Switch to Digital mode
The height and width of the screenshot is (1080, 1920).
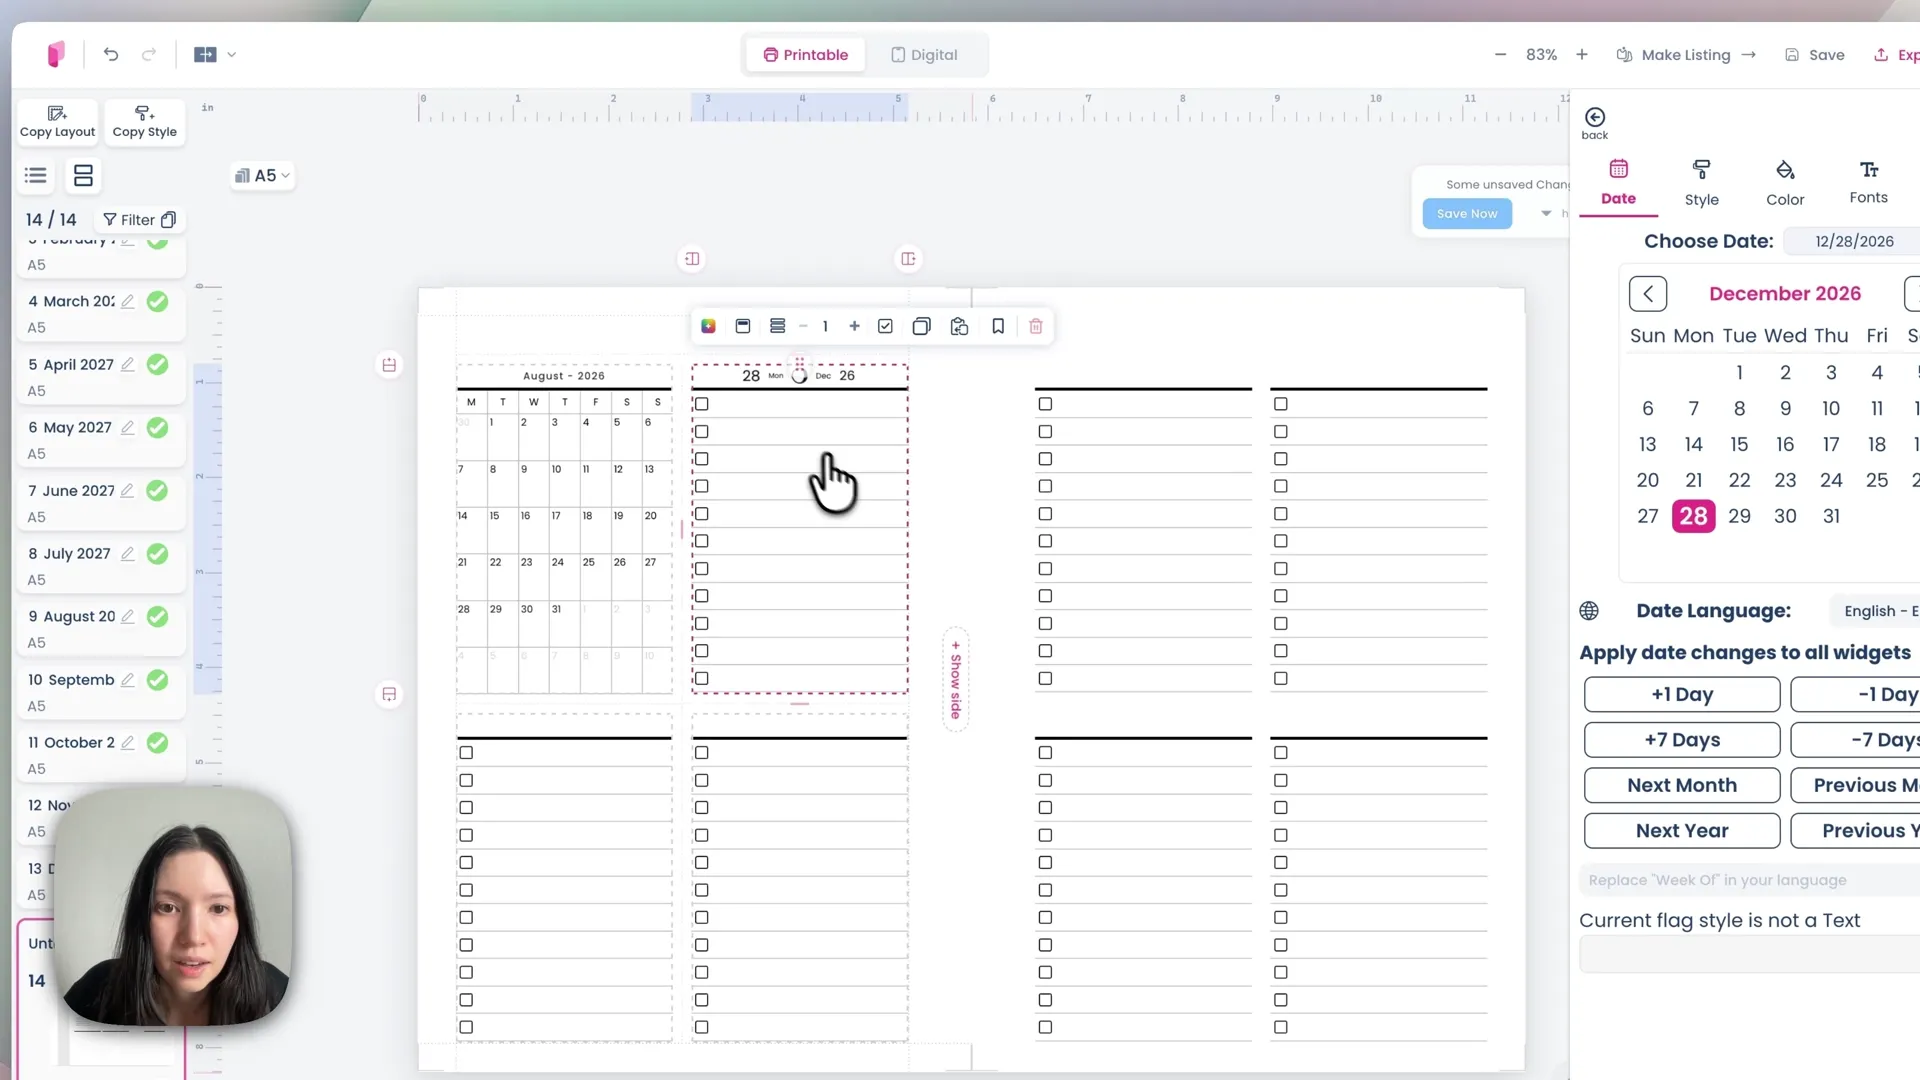924,55
